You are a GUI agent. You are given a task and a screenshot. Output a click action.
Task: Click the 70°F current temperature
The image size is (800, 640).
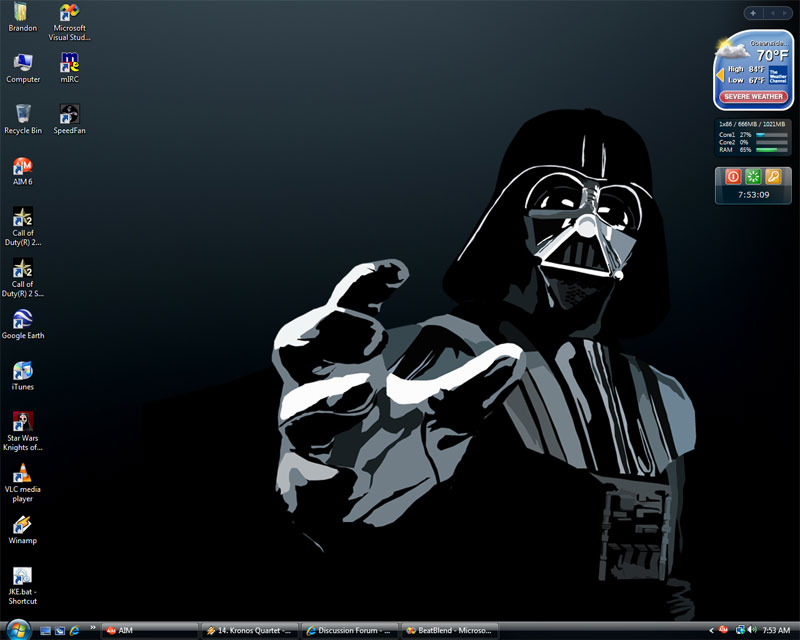pos(772,55)
